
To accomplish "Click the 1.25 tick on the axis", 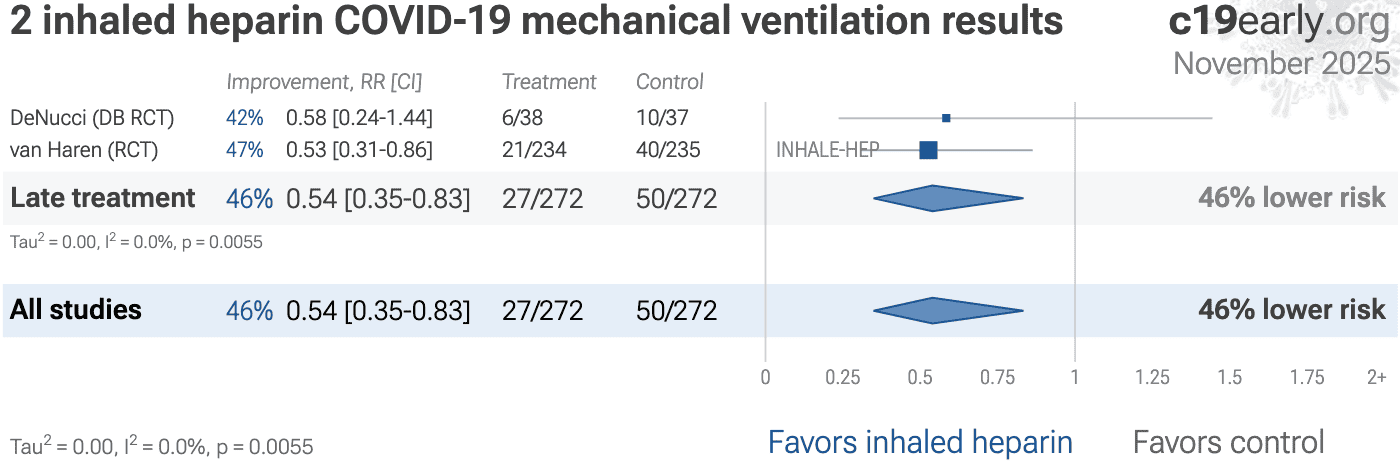I will (x=1152, y=377).
